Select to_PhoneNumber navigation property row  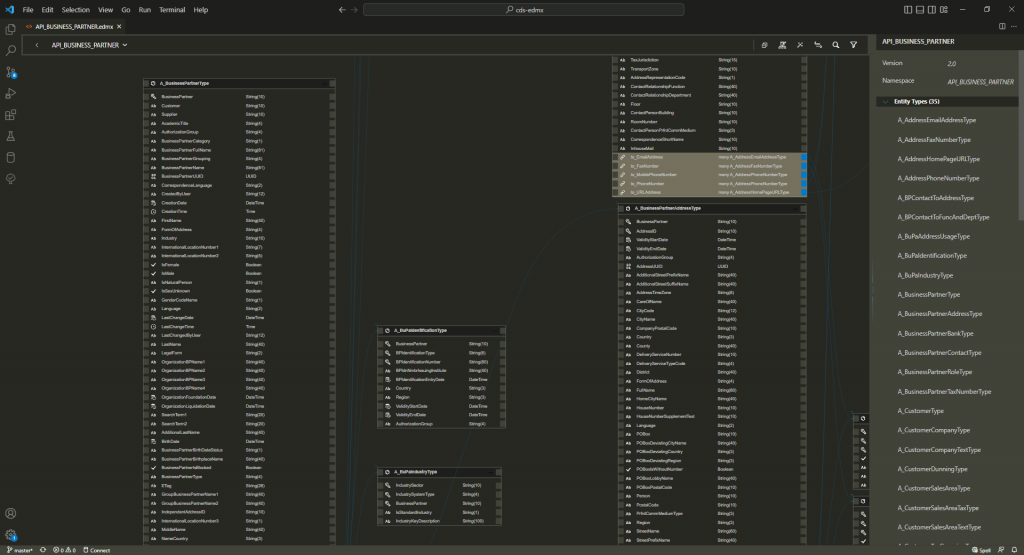click(709, 183)
